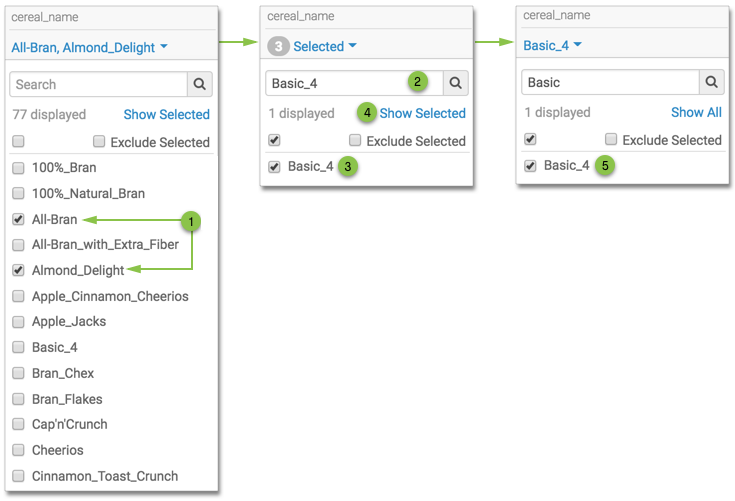Tick the Cinnamon_Toast_Crunch checkbox
The width and height of the screenshot is (735, 501).
click(x=18, y=476)
